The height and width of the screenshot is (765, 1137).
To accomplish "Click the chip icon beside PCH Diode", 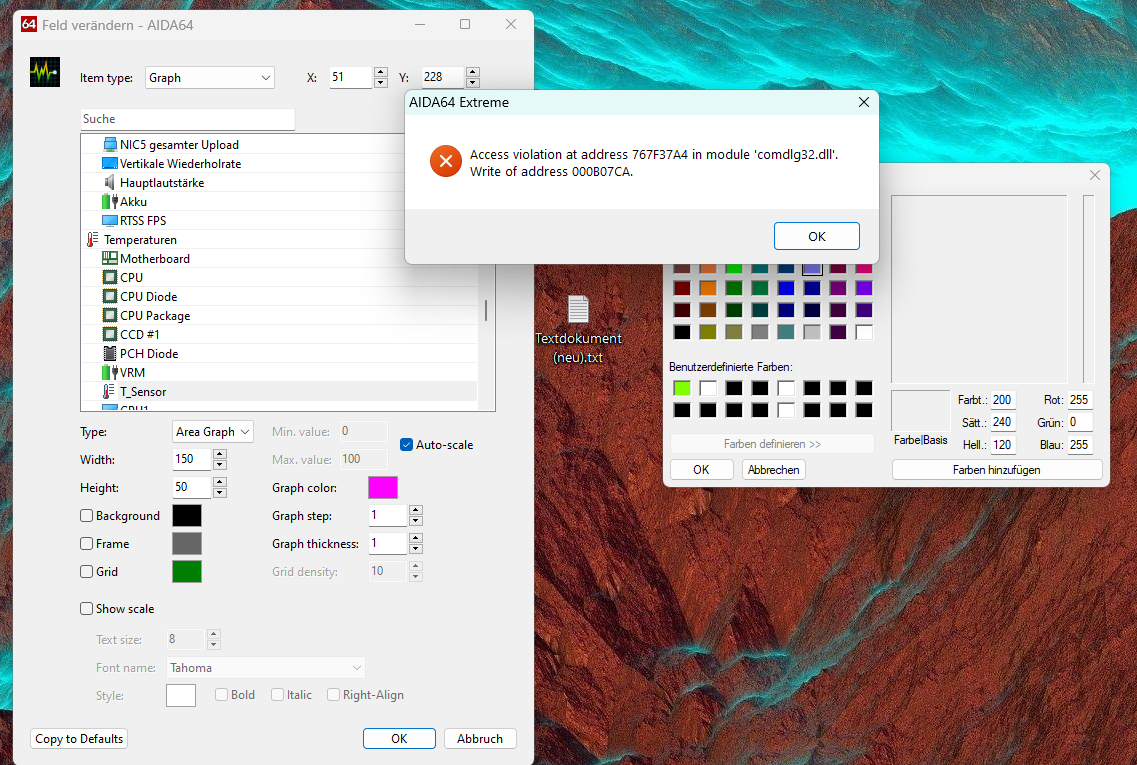I will pos(109,353).
